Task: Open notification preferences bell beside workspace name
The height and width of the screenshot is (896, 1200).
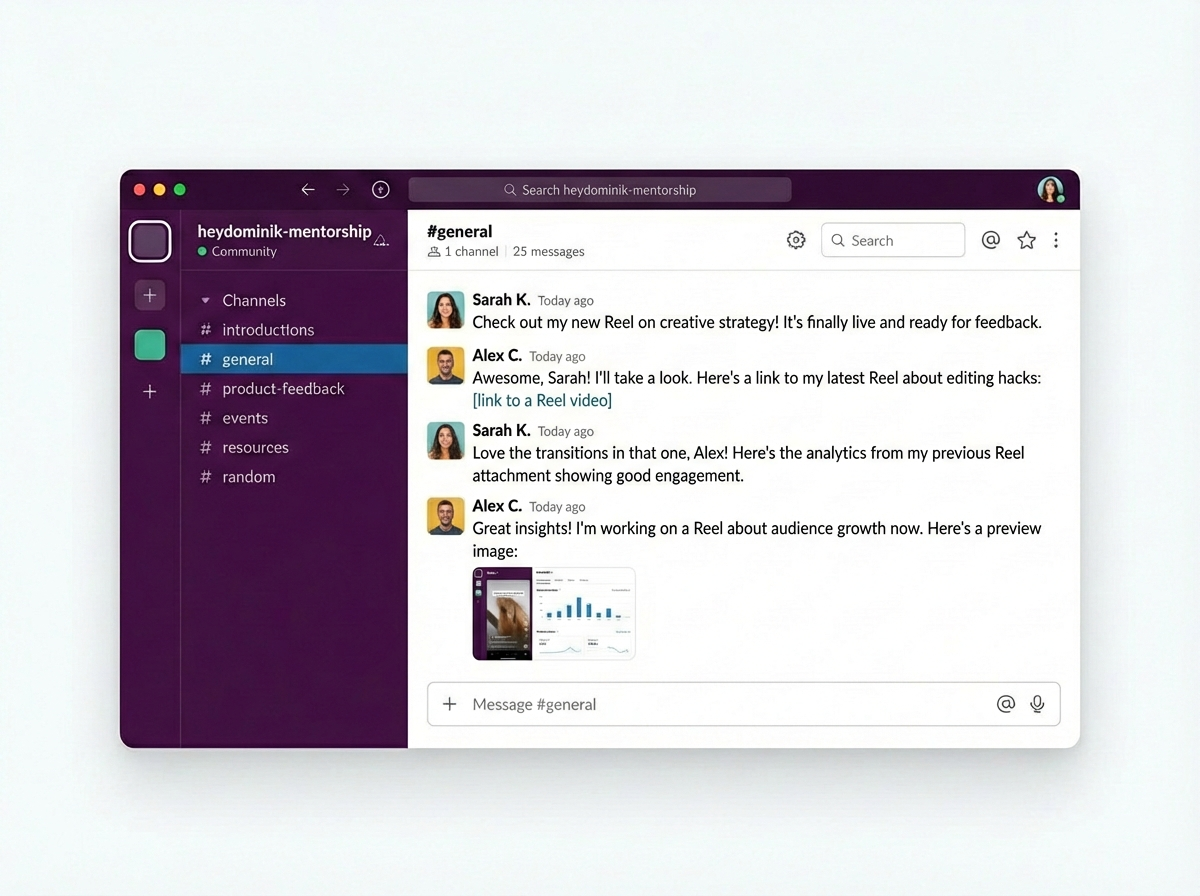Action: (x=380, y=240)
